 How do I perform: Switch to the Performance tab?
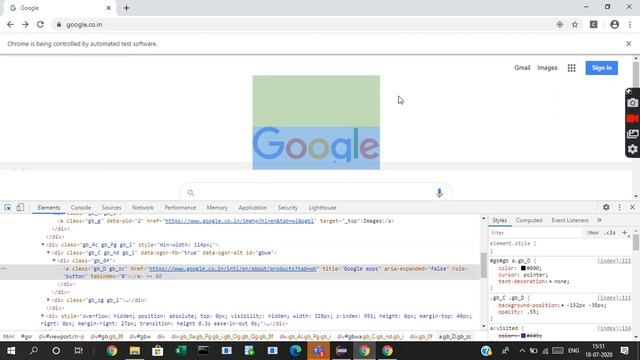click(180, 207)
